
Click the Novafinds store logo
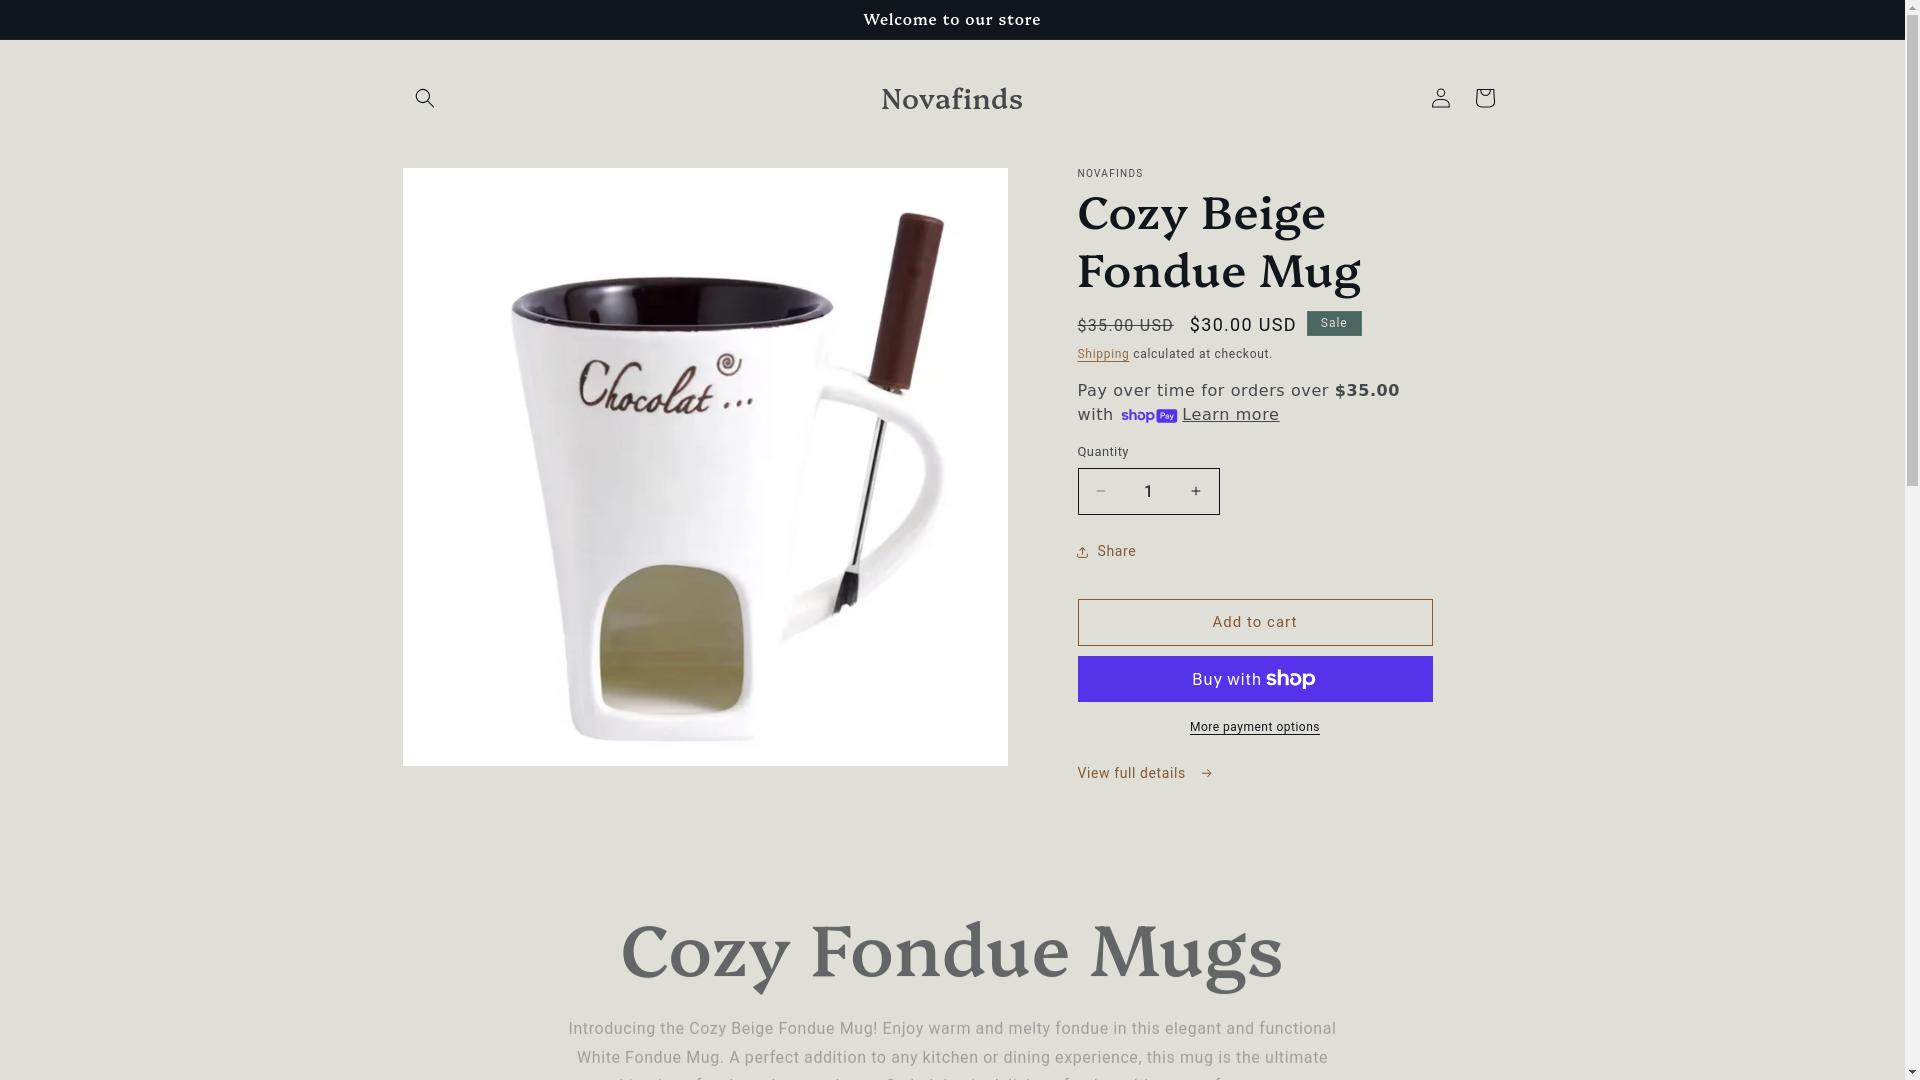tap(952, 98)
